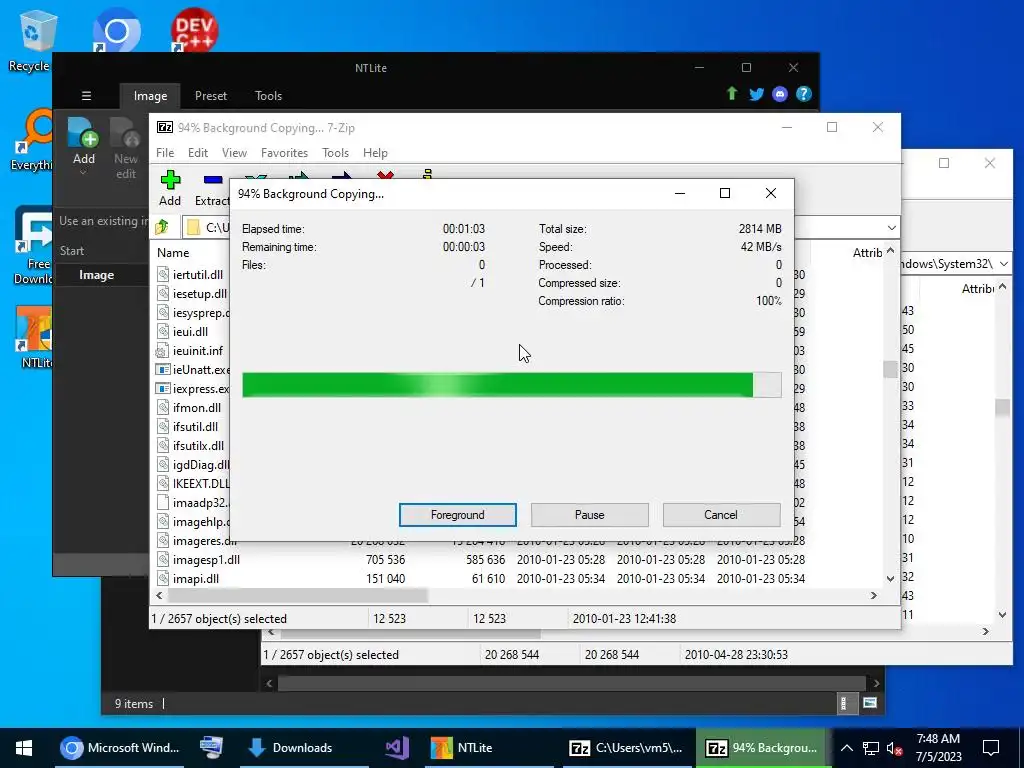Click the ieuinit.inf file icon
Screen dimensions: 1024x768
[162, 351]
